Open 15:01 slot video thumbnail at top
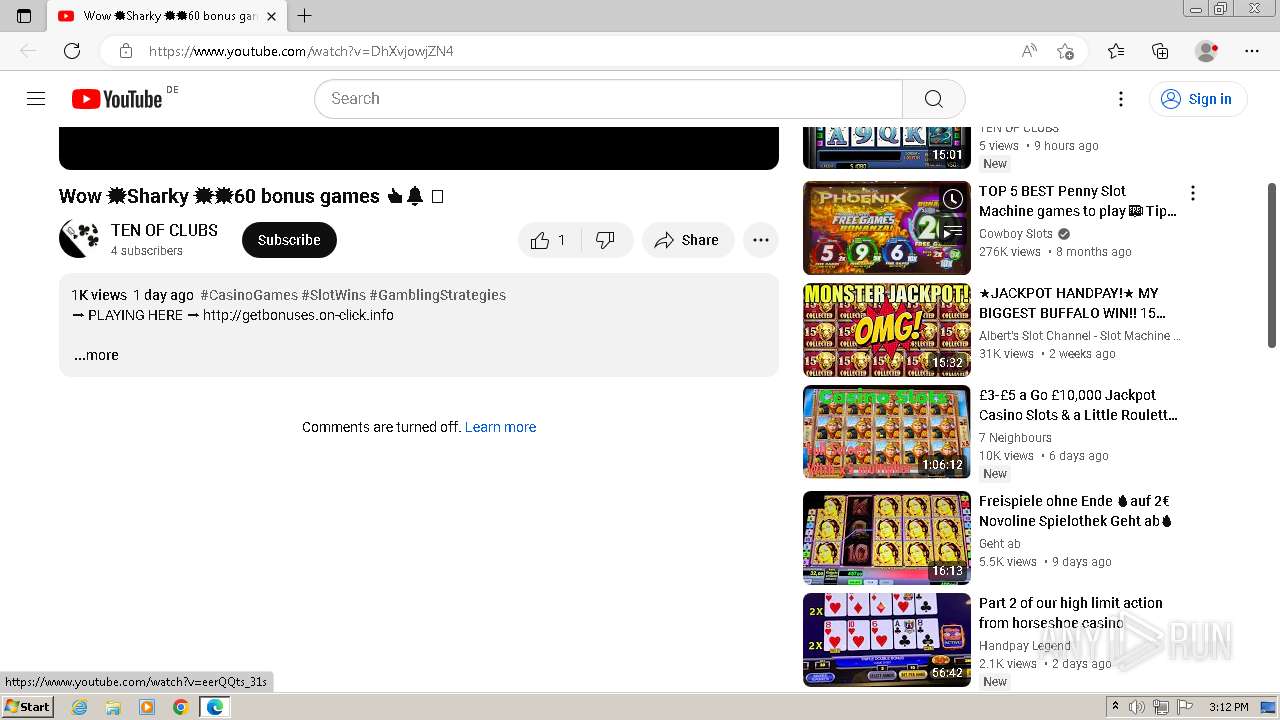Image resolution: width=1280 pixels, height=720 pixels. (887, 148)
